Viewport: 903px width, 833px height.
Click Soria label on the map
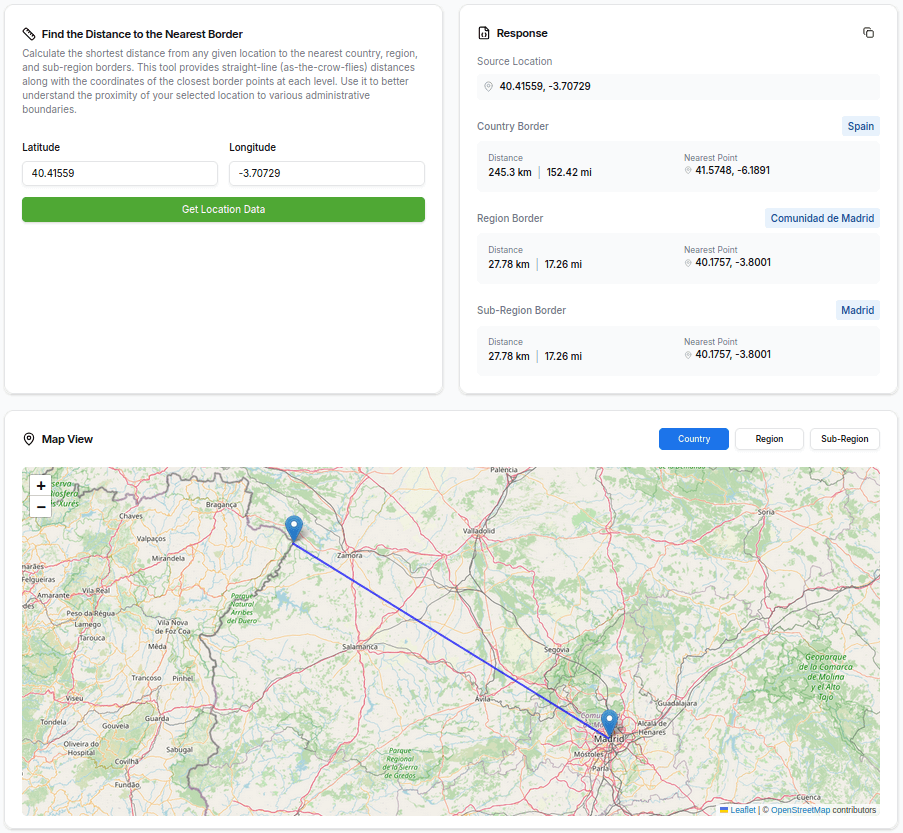766,512
